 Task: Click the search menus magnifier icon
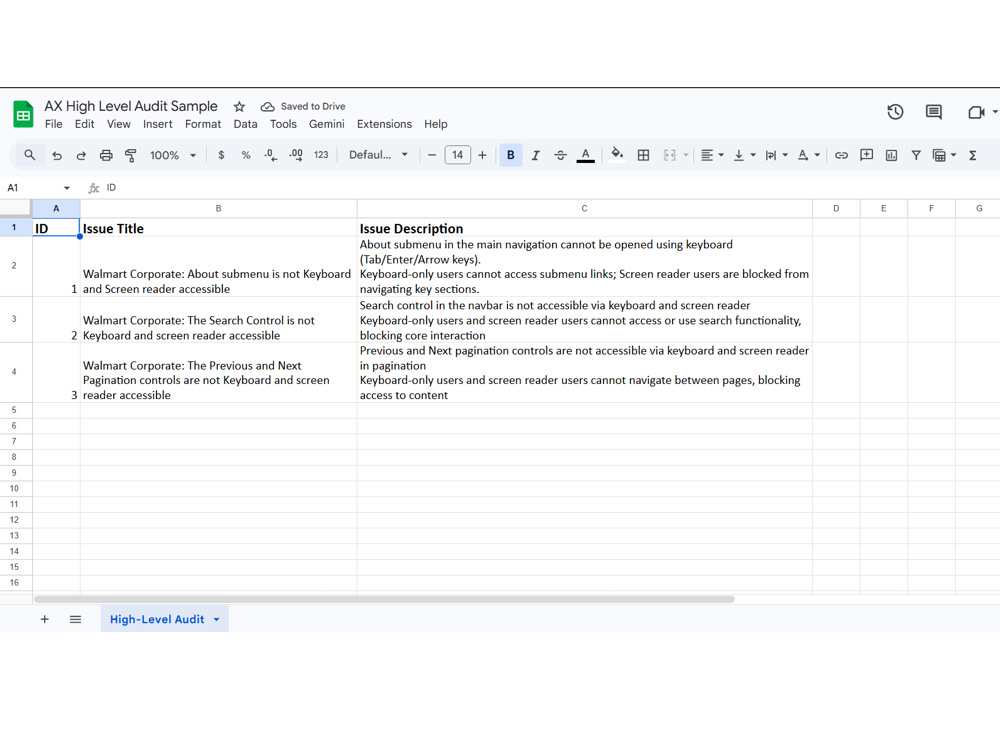pos(29,155)
